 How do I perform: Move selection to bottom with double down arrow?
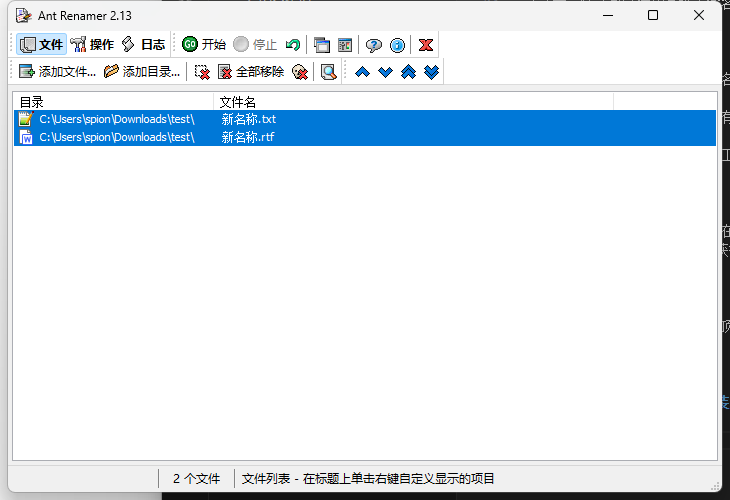point(432,72)
